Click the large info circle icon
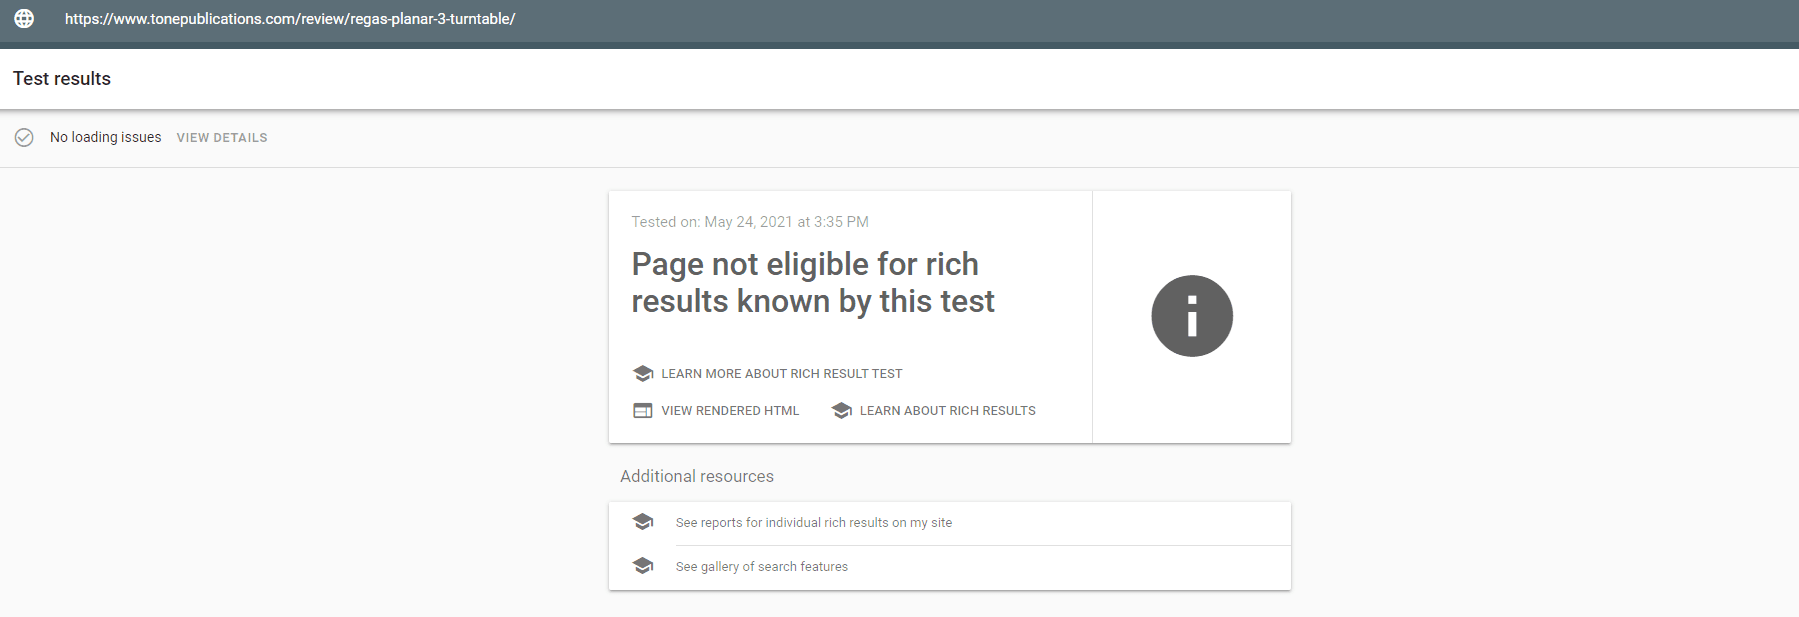Screen dimensions: 1799x617 point(1191,316)
